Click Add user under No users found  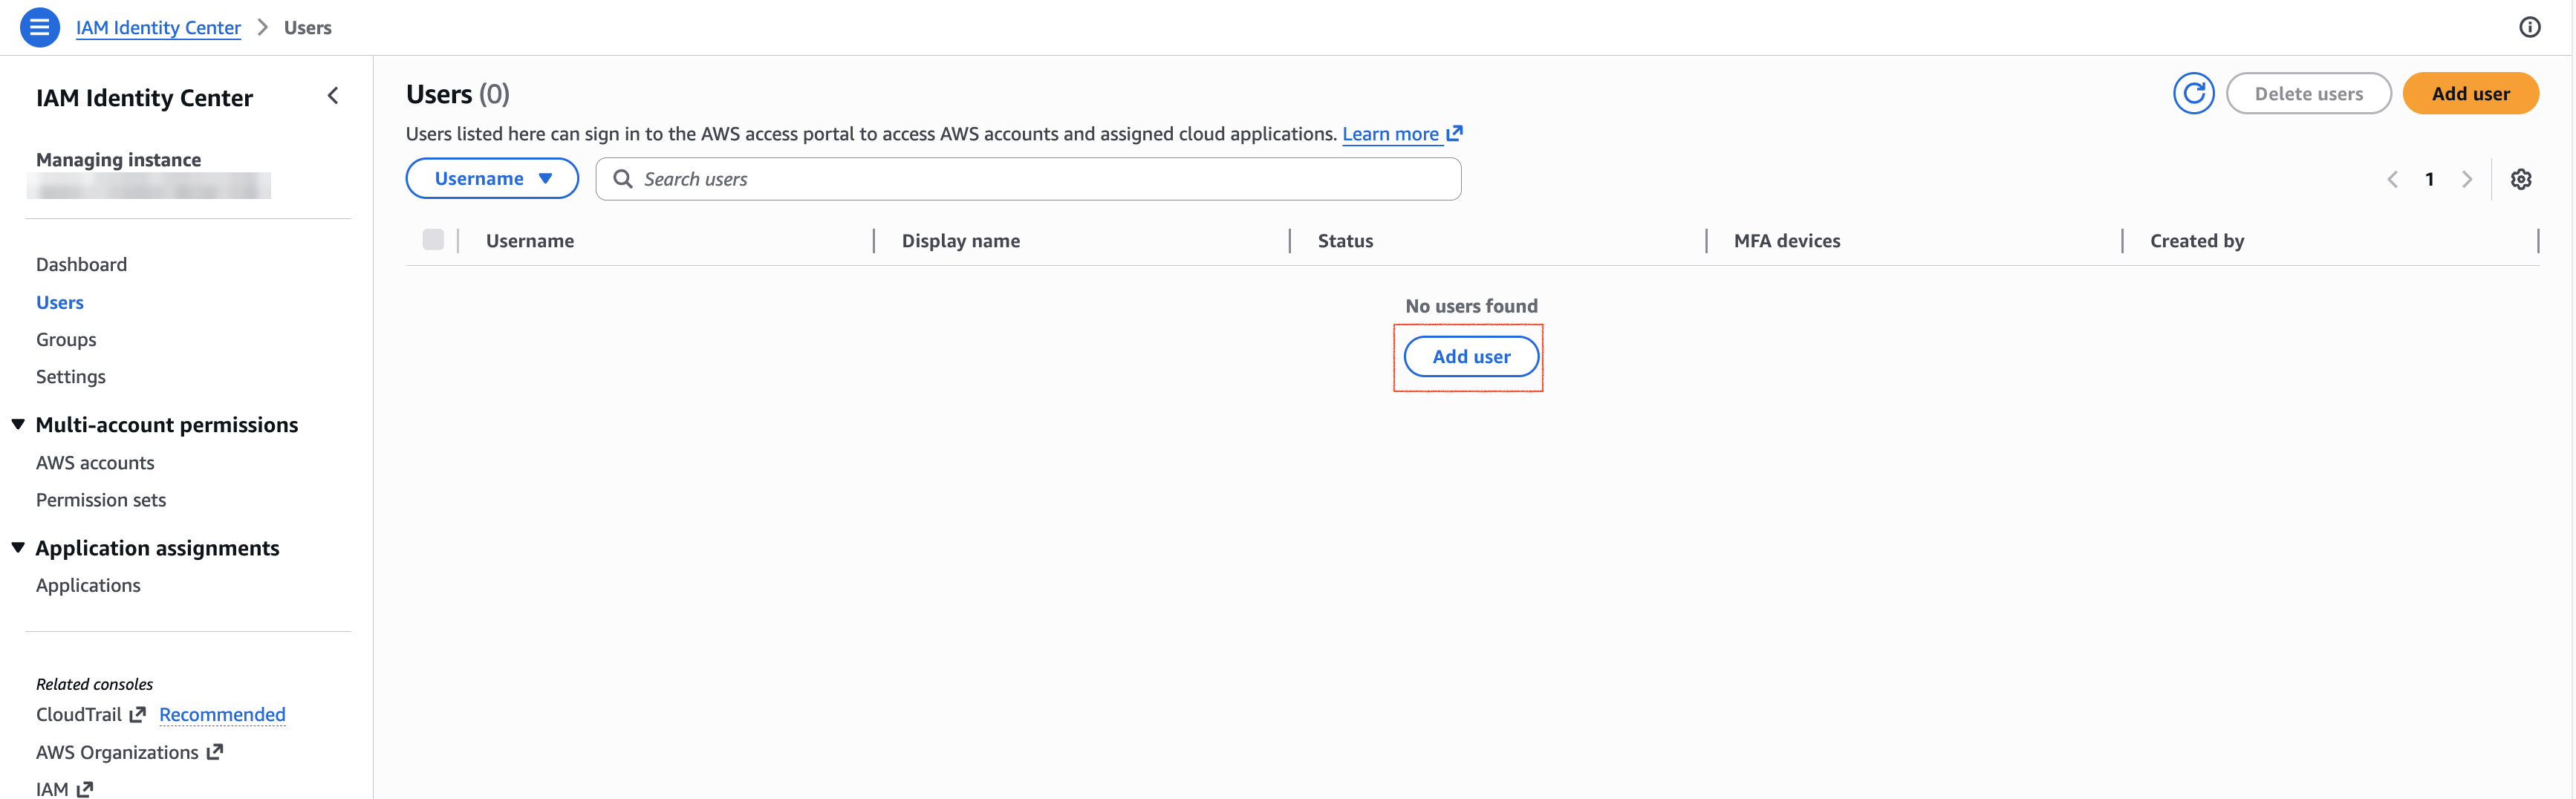[1471, 356]
